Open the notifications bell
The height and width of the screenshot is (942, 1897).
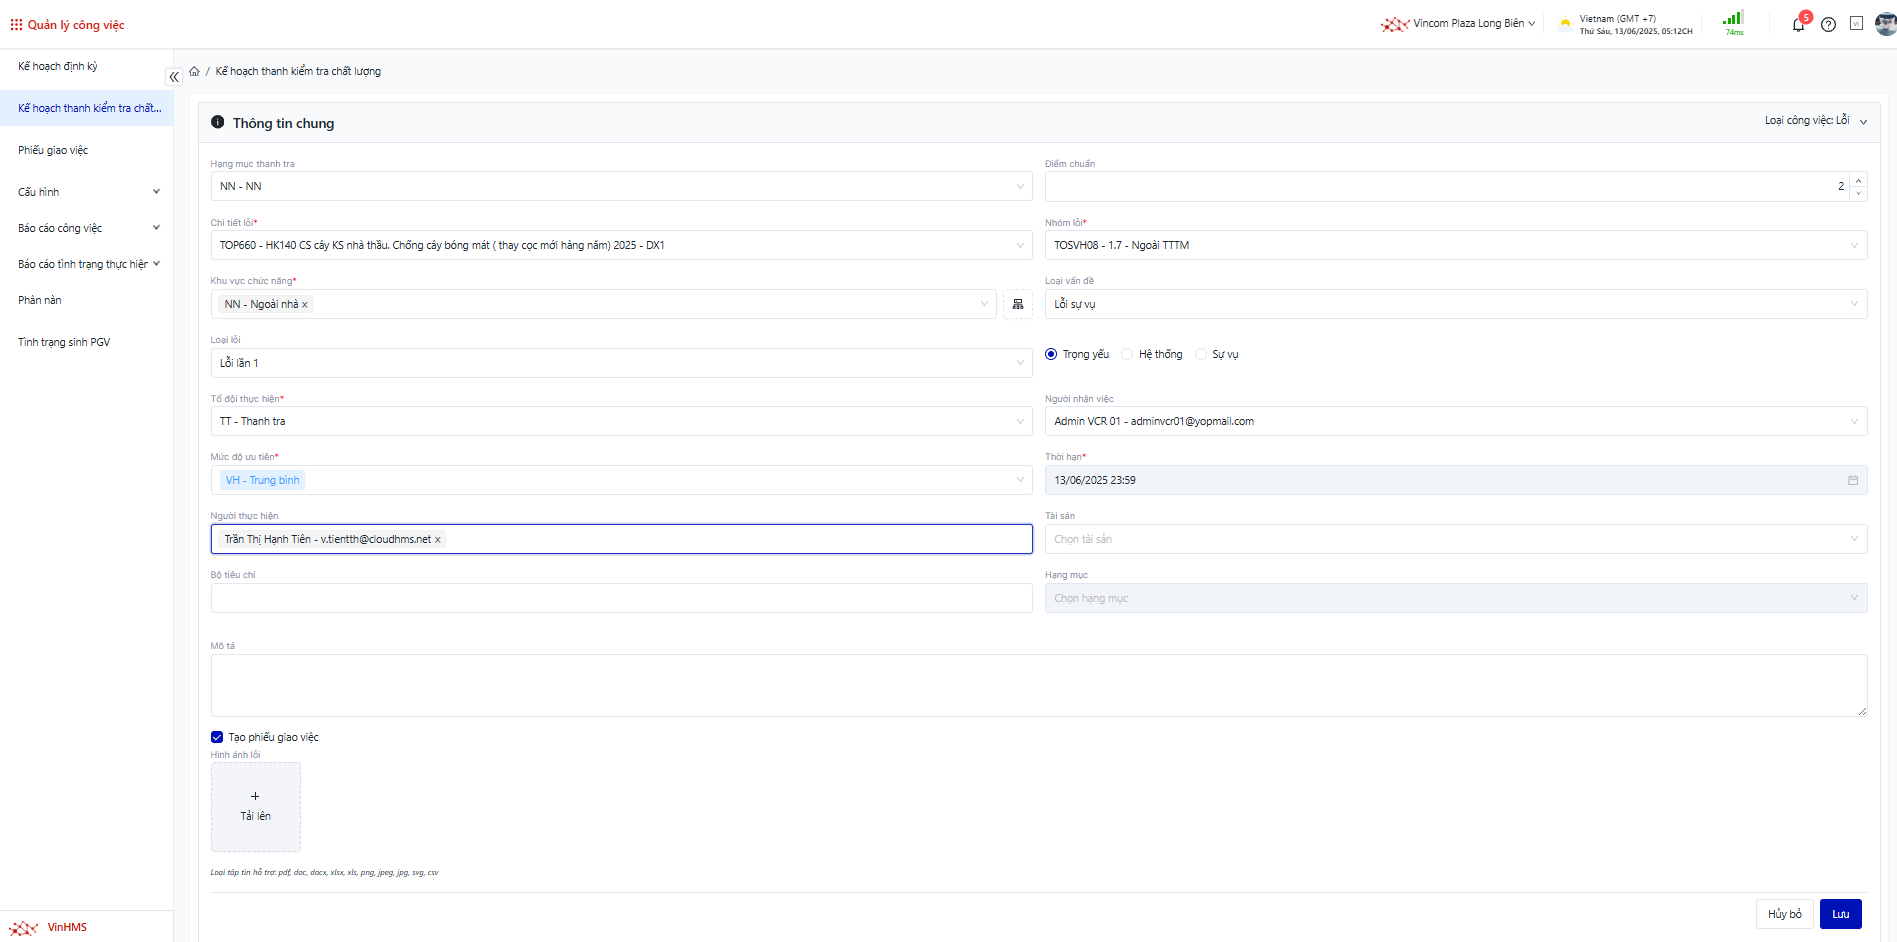coord(1798,25)
